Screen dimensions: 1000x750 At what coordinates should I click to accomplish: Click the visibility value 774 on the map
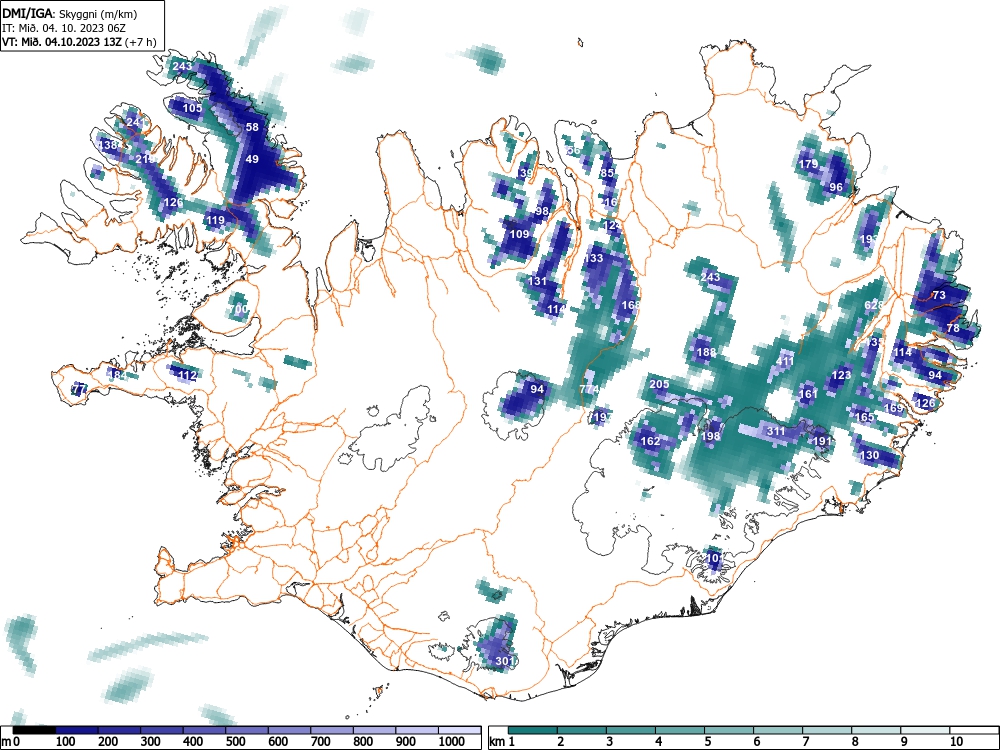pyautogui.click(x=589, y=389)
